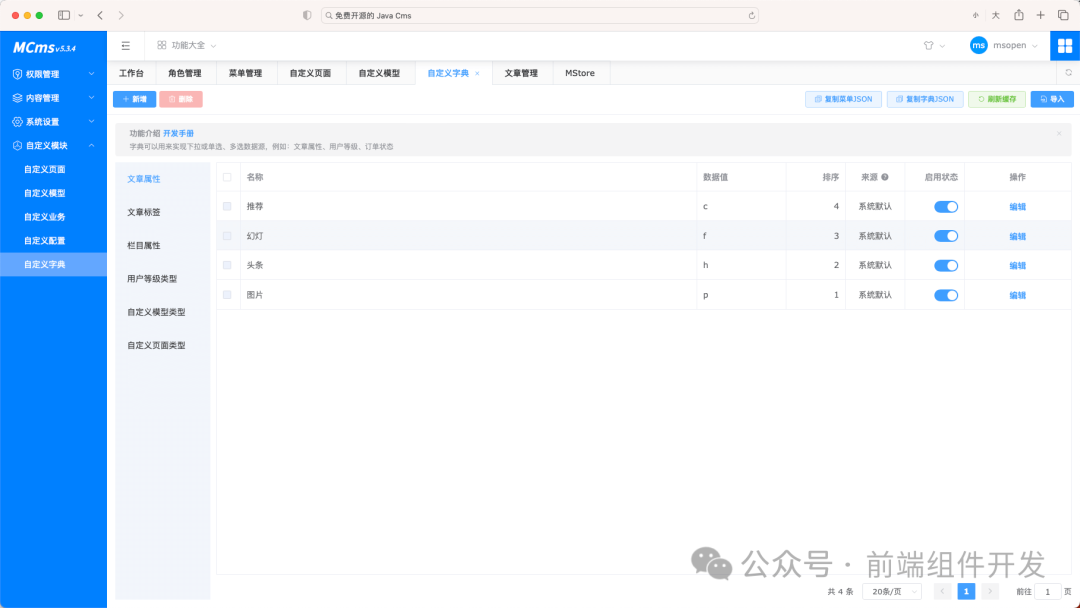This screenshot has width=1080, height=608.
Task: Click the 刷新缓存 button
Action: pyautogui.click(x=996, y=98)
